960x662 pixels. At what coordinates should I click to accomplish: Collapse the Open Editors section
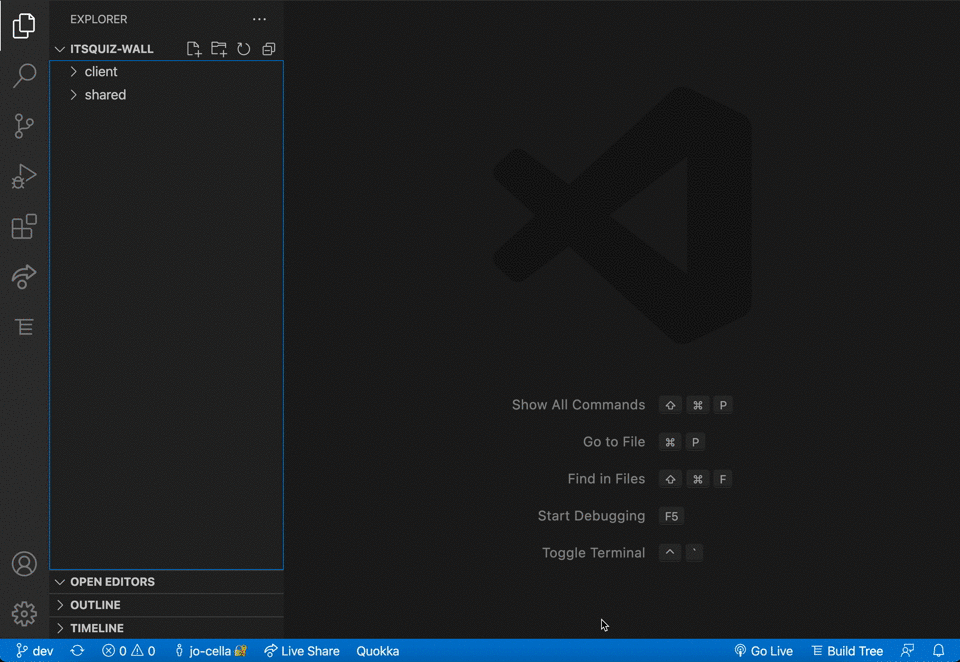pyautogui.click(x=59, y=582)
